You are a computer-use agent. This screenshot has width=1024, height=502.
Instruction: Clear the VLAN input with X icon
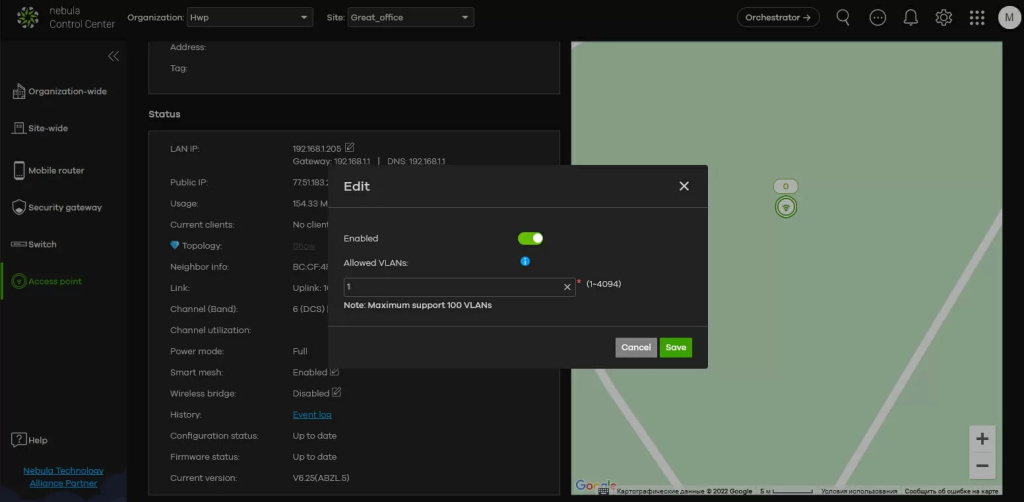(567, 287)
